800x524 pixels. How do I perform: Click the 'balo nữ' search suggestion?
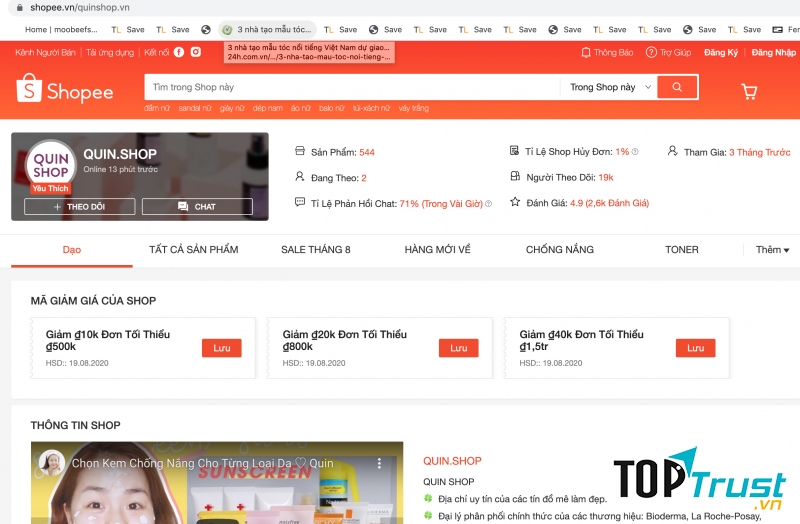click(x=332, y=108)
